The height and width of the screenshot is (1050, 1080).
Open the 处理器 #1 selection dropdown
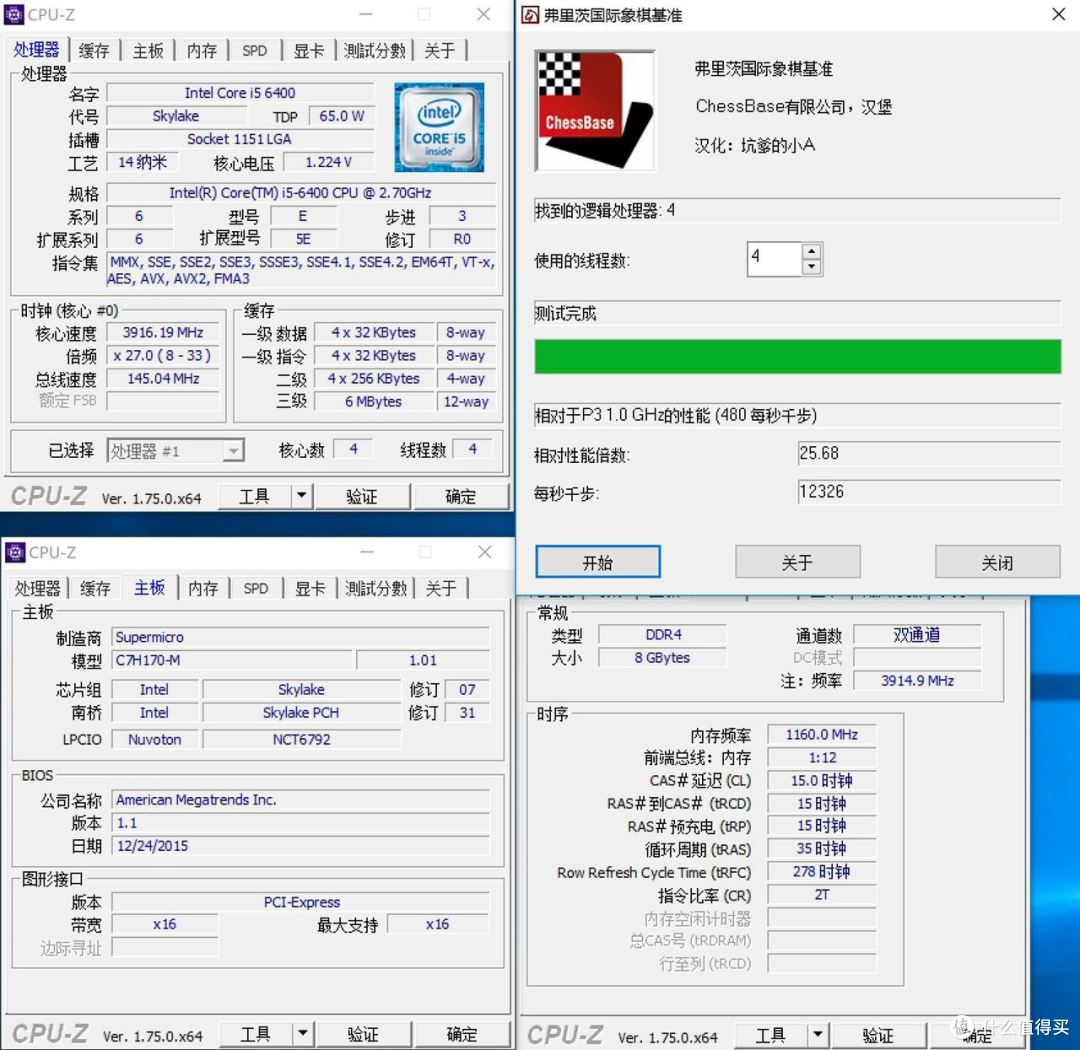[233, 451]
